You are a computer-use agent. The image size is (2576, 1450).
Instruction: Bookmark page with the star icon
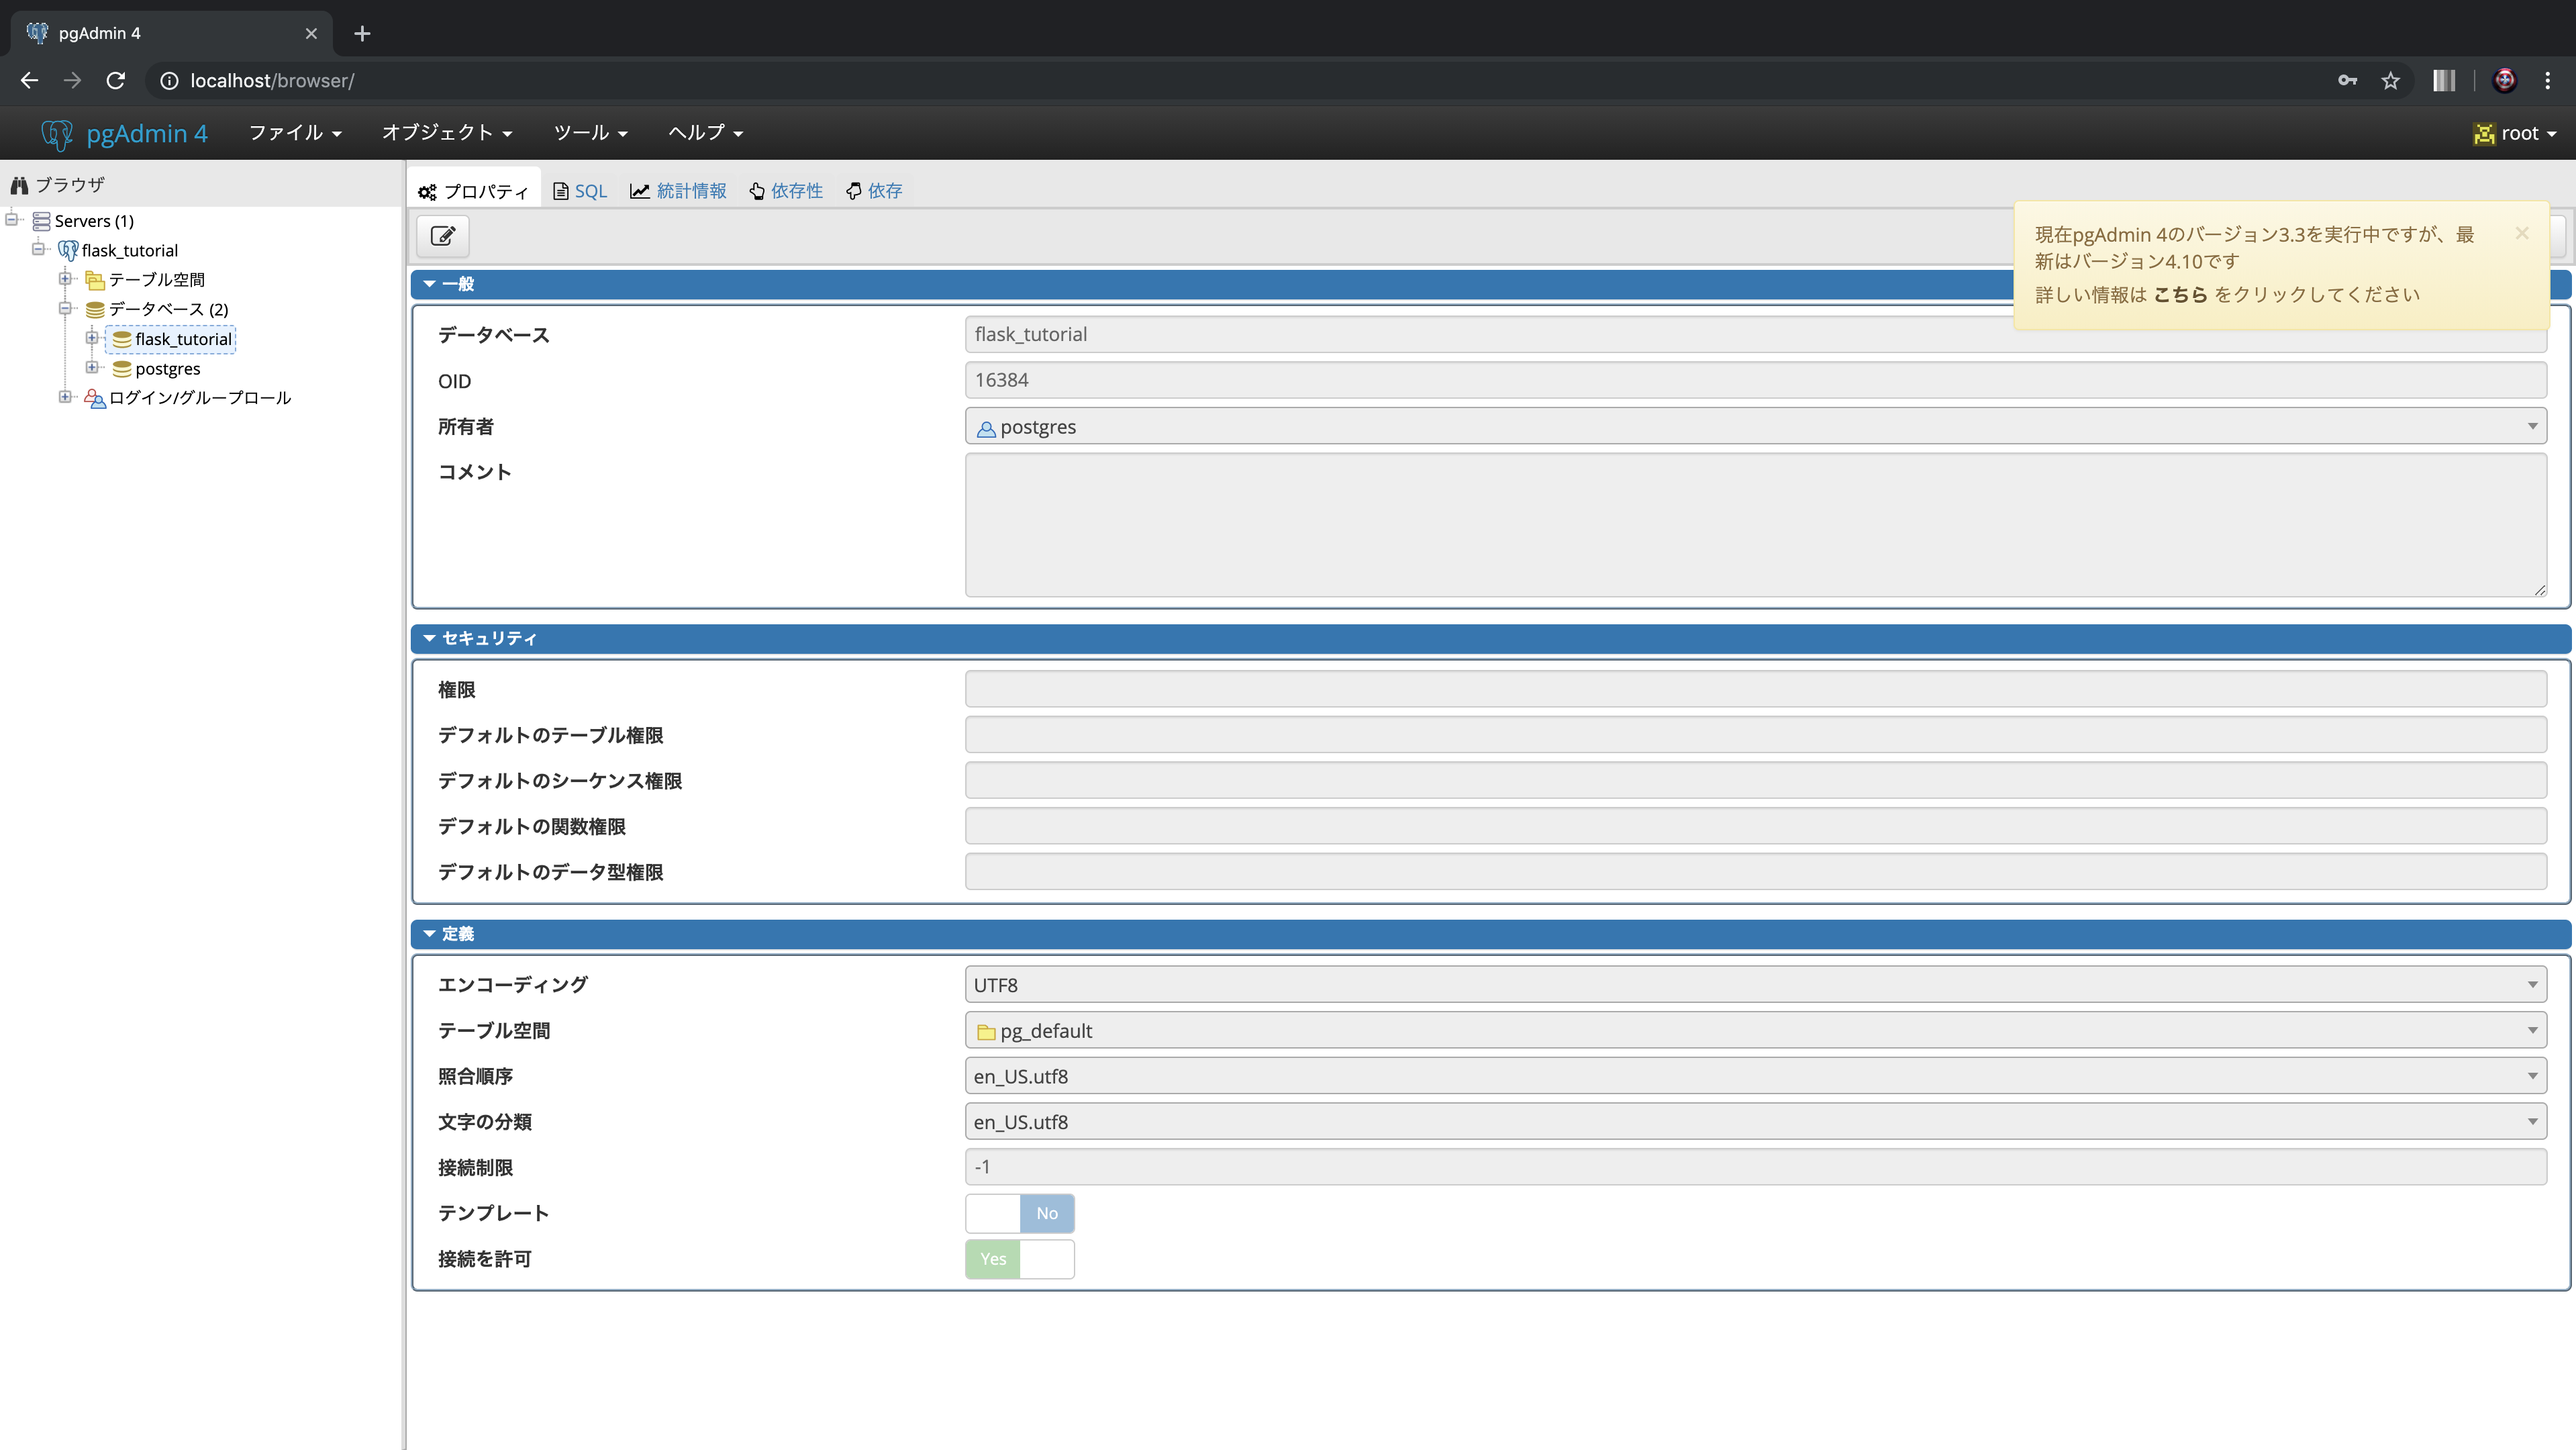pyautogui.click(x=2390, y=81)
